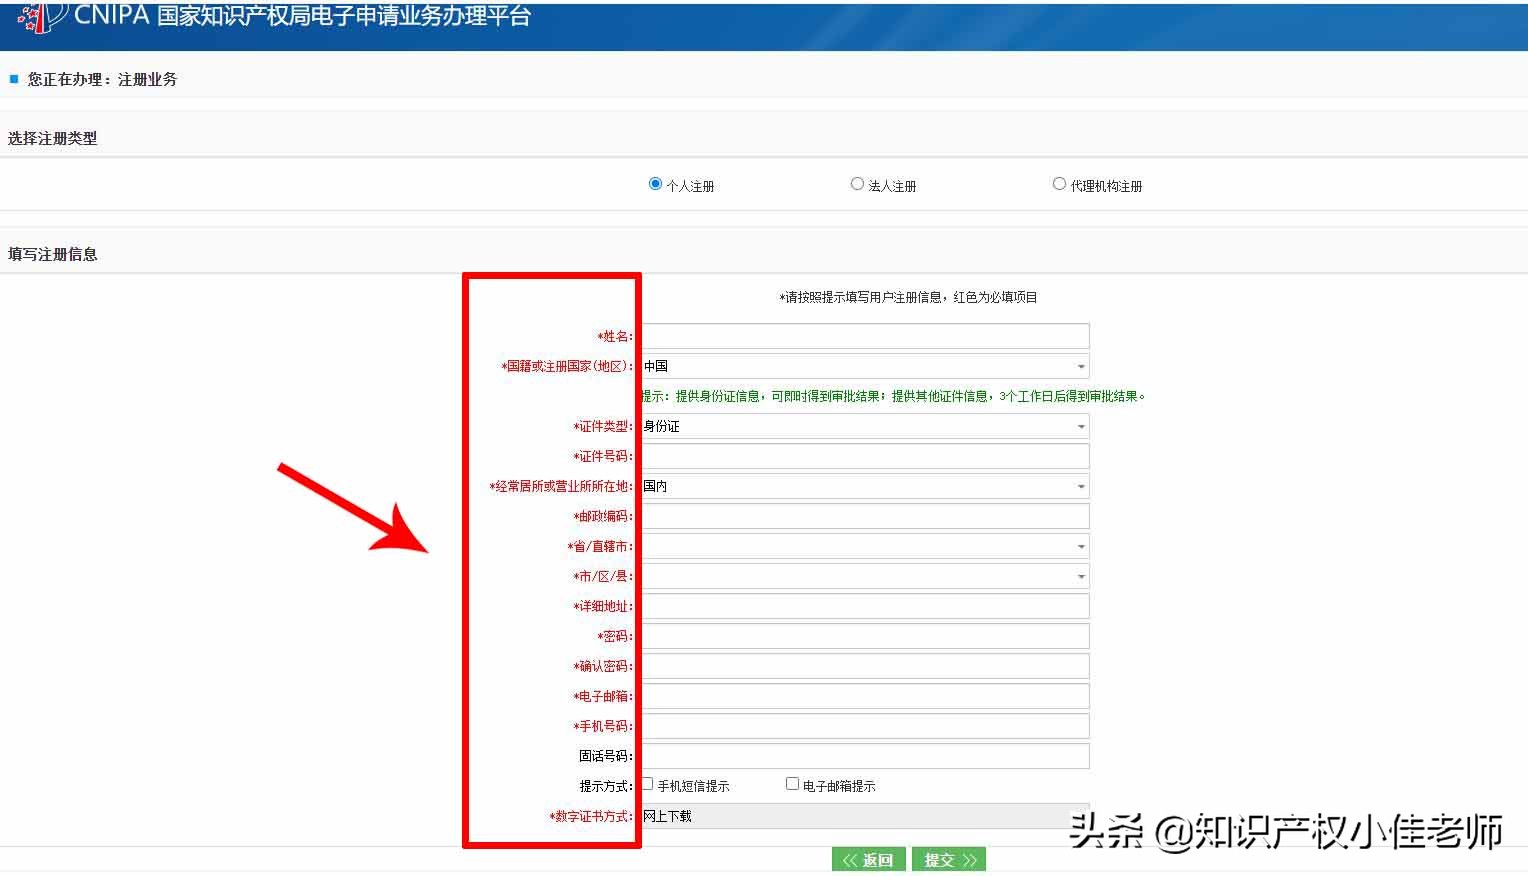Click the 您正在办理：注册业务 text
Screen dimensions: 1528x876
pos(102,80)
